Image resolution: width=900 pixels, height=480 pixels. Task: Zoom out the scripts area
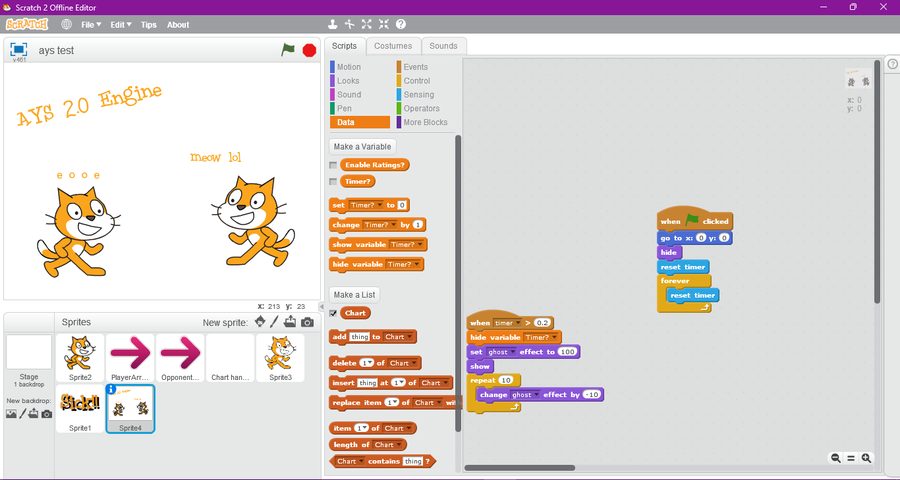point(836,458)
